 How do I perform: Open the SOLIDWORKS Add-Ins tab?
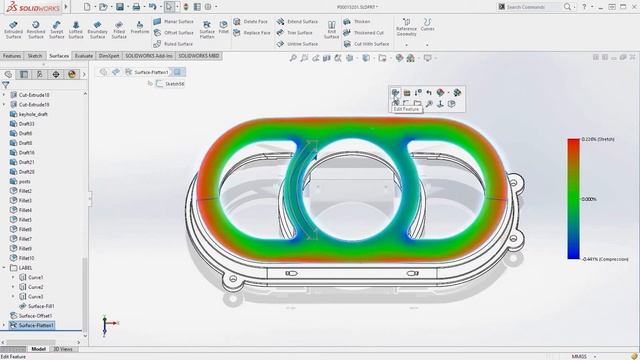[x=149, y=56]
